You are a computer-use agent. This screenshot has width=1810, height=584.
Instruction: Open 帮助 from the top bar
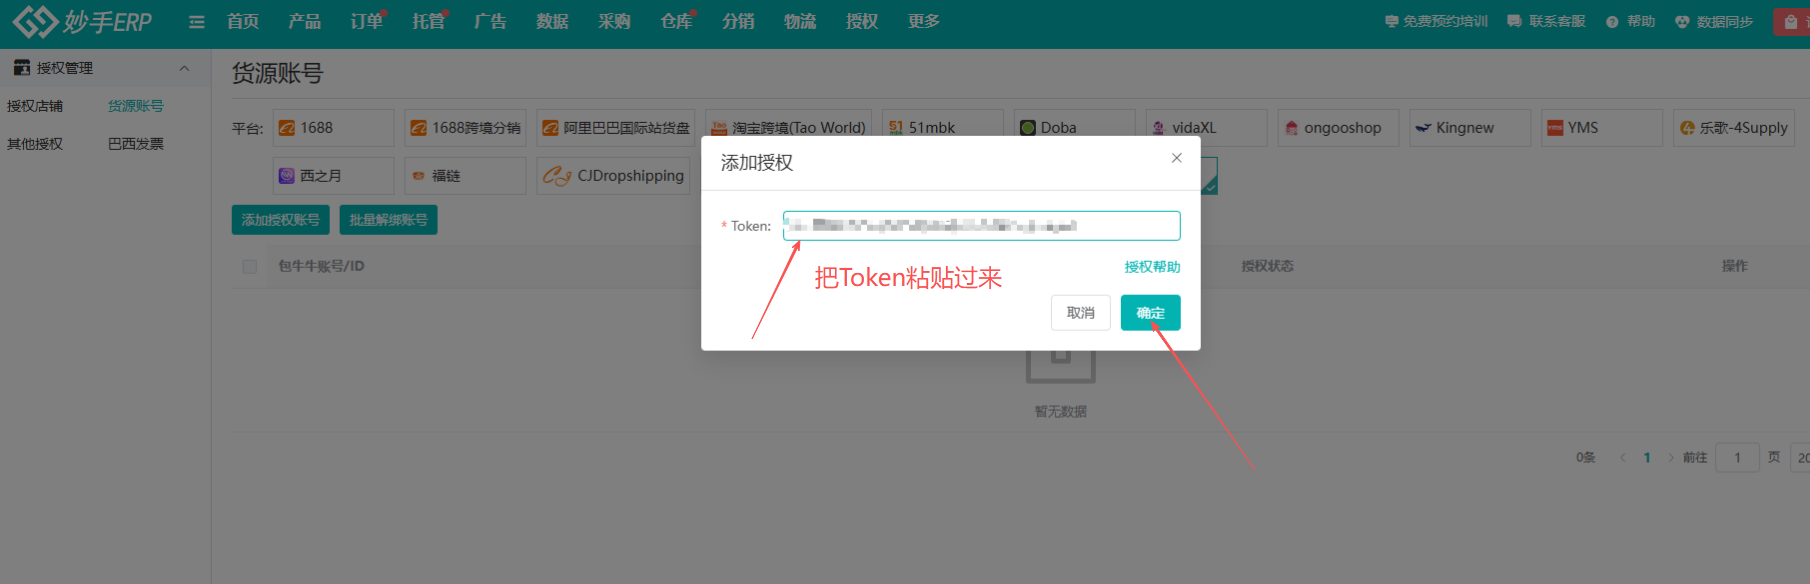point(1631,21)
